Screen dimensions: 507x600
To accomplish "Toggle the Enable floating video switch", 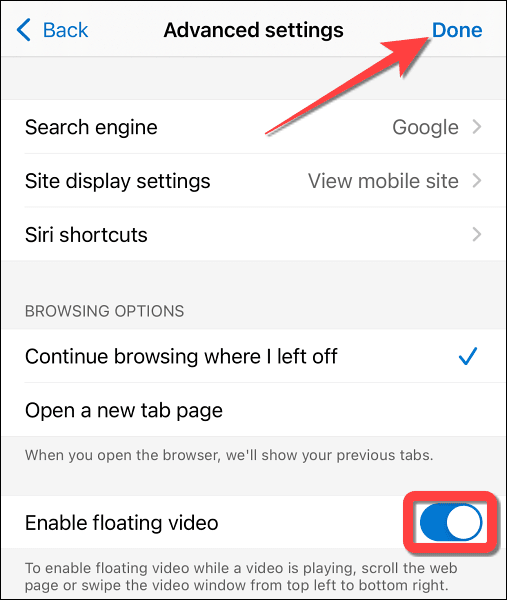I will (x=450, y=522).
